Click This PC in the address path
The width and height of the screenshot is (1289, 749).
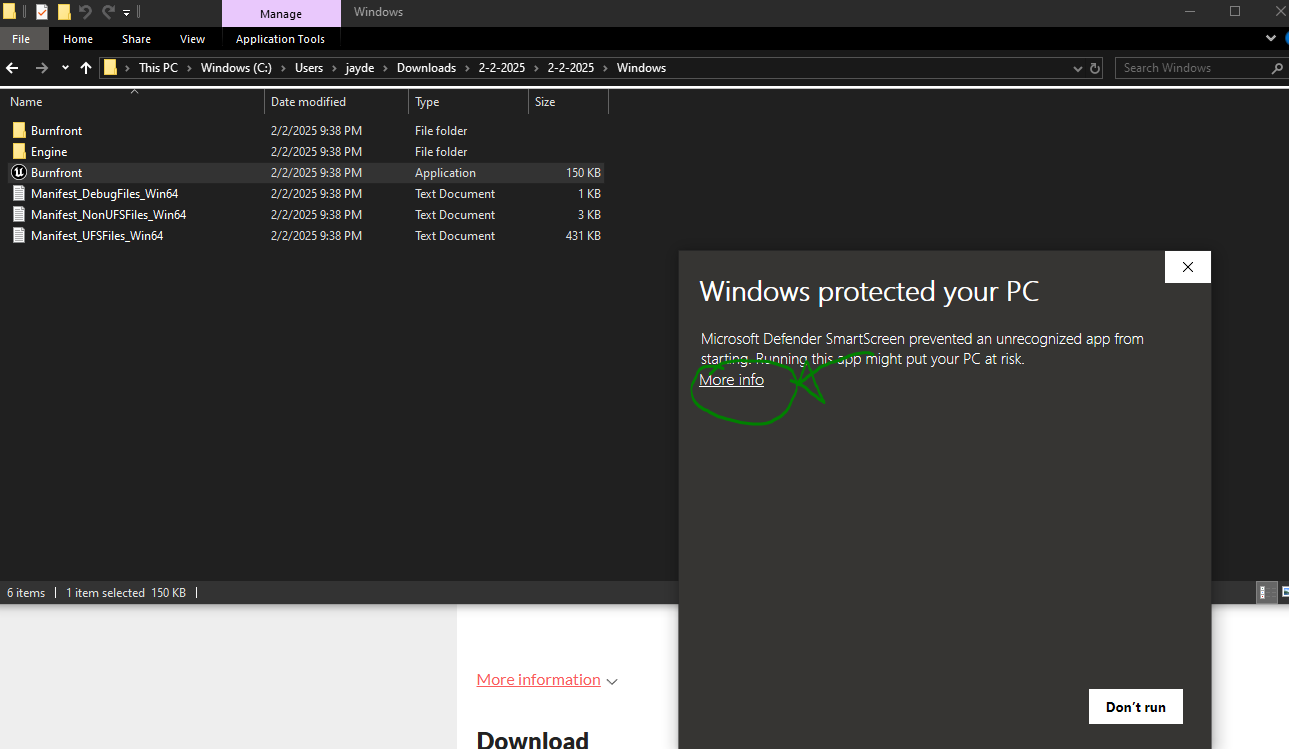tap(158, 68)
